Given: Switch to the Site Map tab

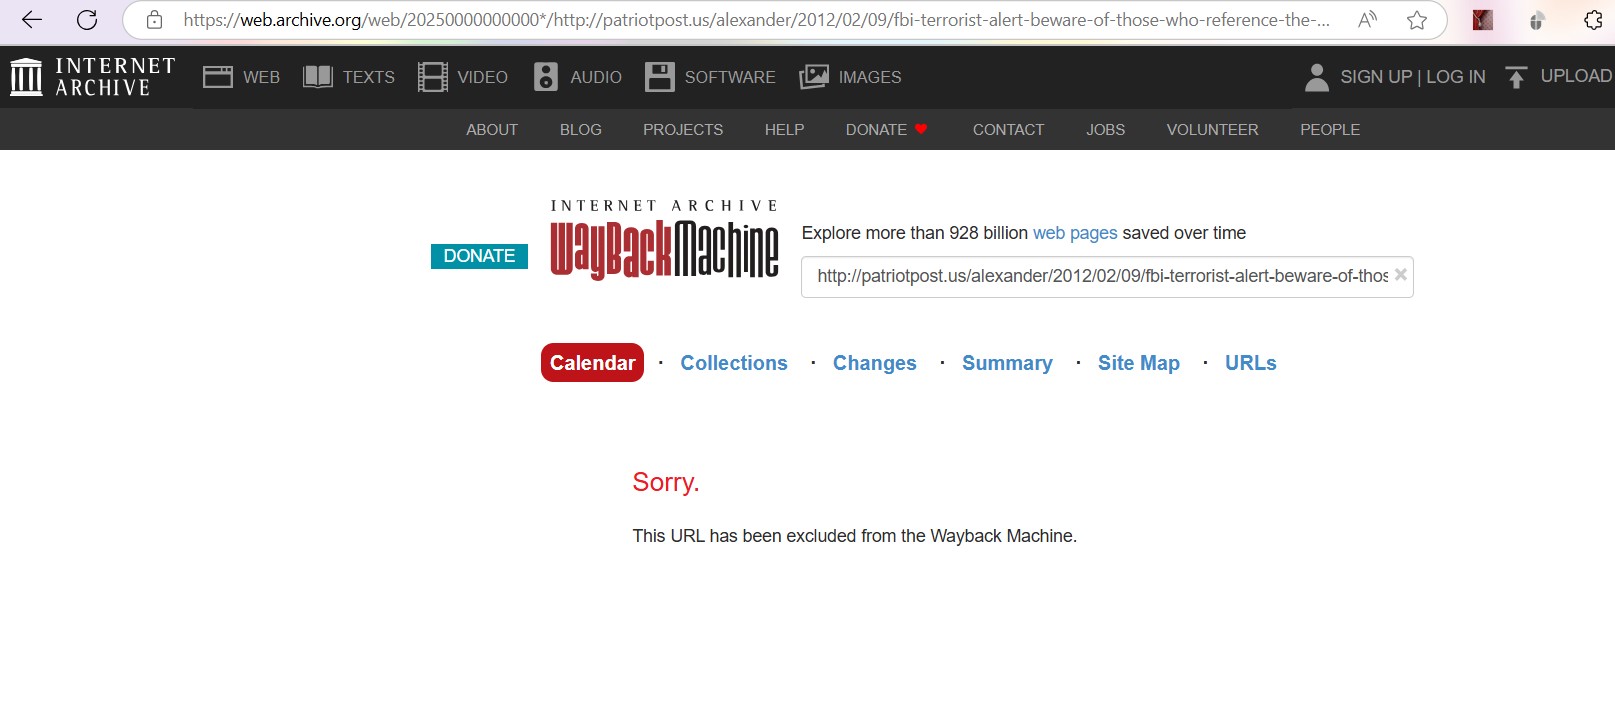Looking at the screenshot, I should pos(1139,363).
